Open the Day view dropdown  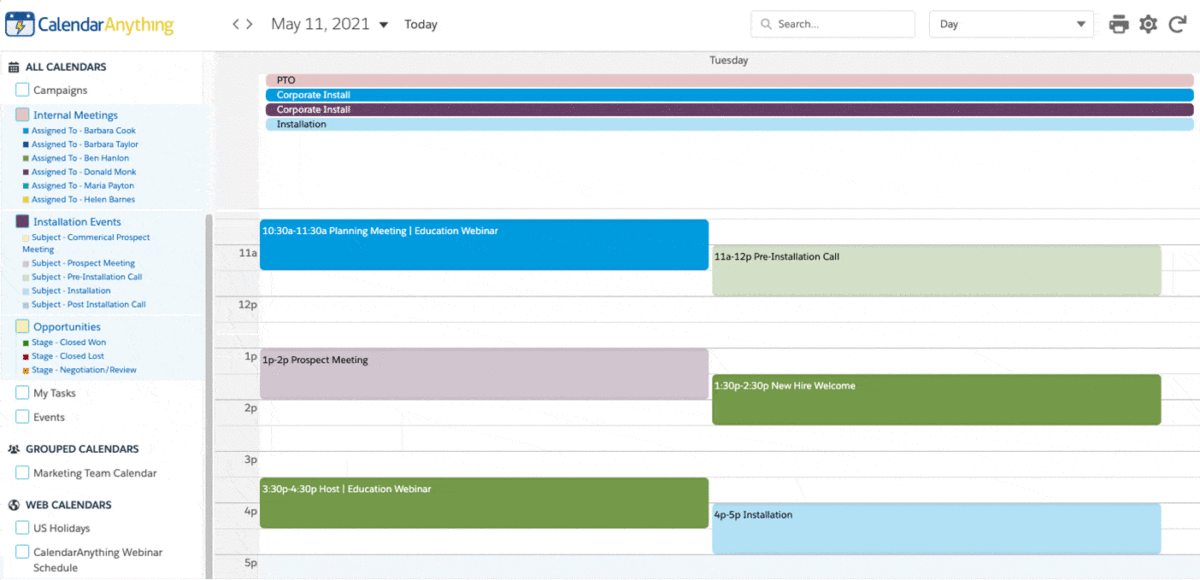1011,24
